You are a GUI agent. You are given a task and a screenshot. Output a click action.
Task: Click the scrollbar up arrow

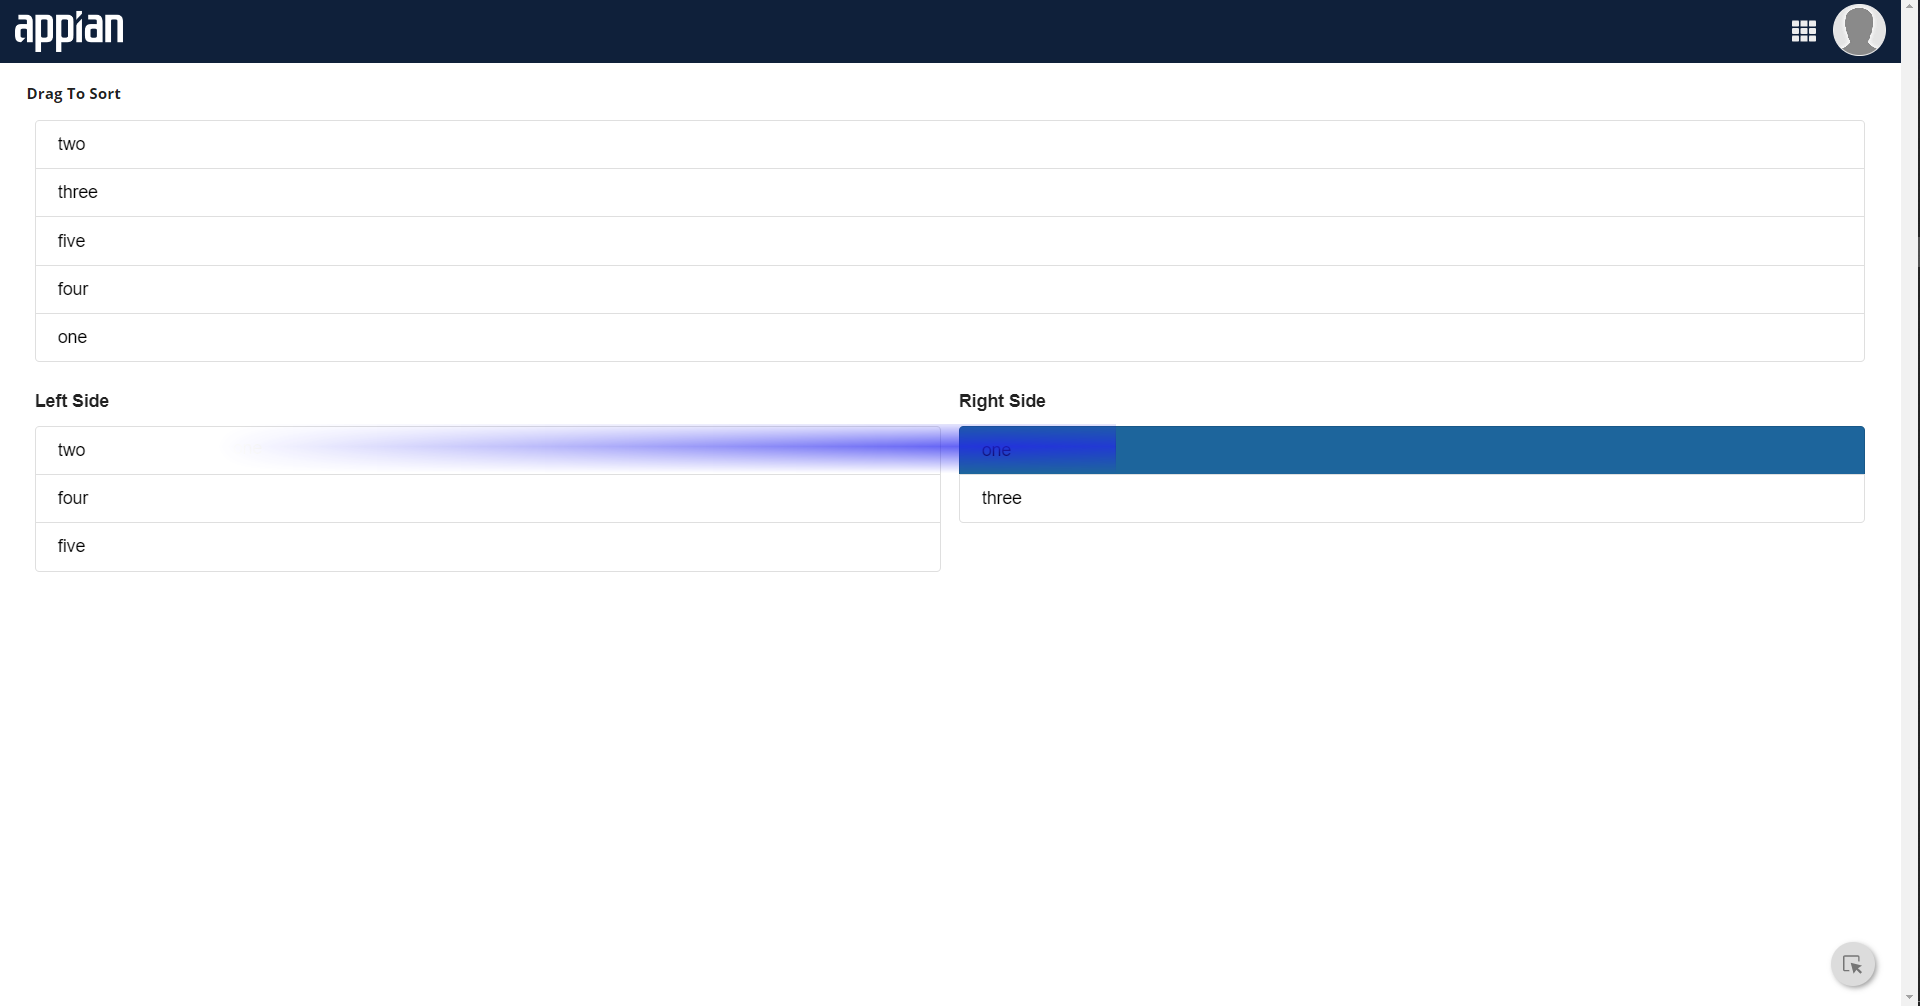1910,6
